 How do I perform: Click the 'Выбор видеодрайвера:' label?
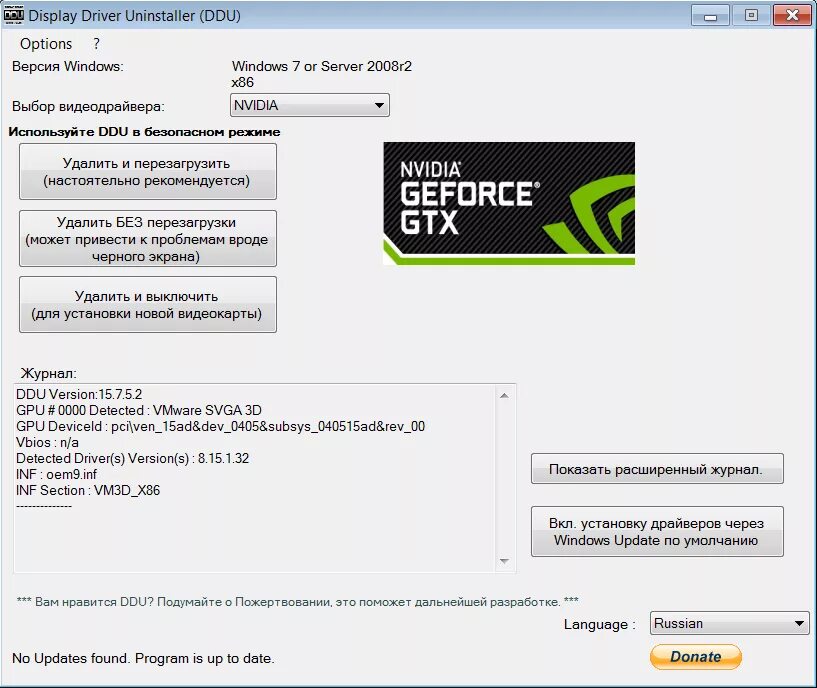point(88,106)
